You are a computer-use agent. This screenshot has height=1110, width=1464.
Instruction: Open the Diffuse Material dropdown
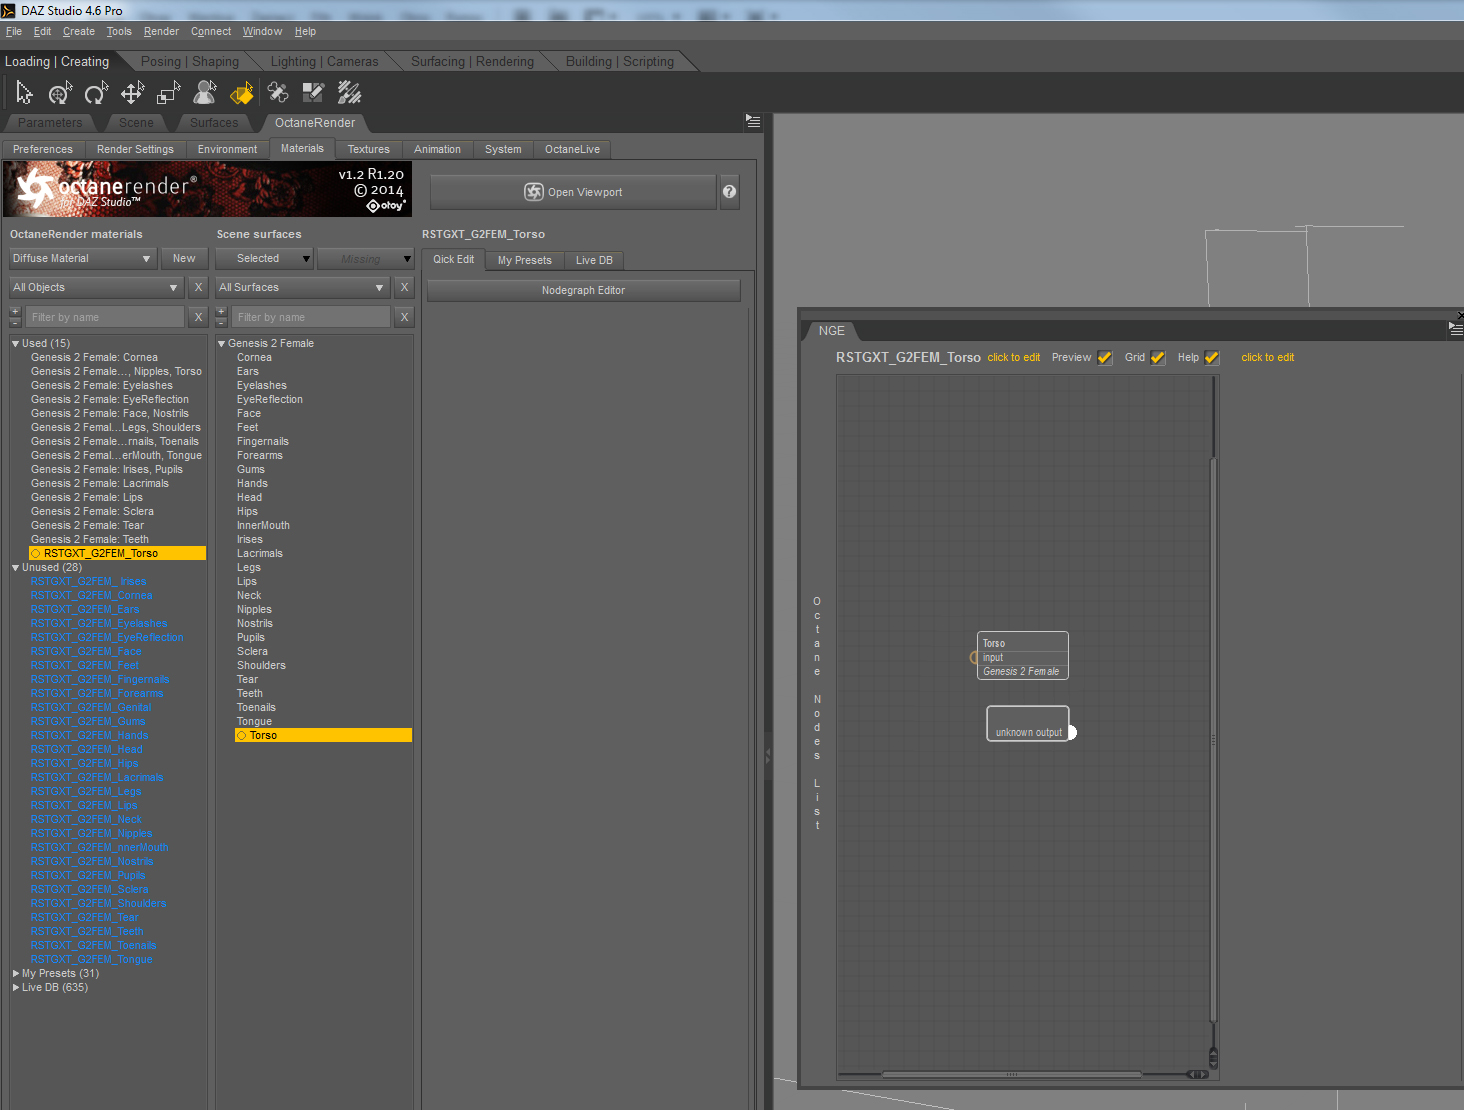pyautogui.click(x=82, y=259)
